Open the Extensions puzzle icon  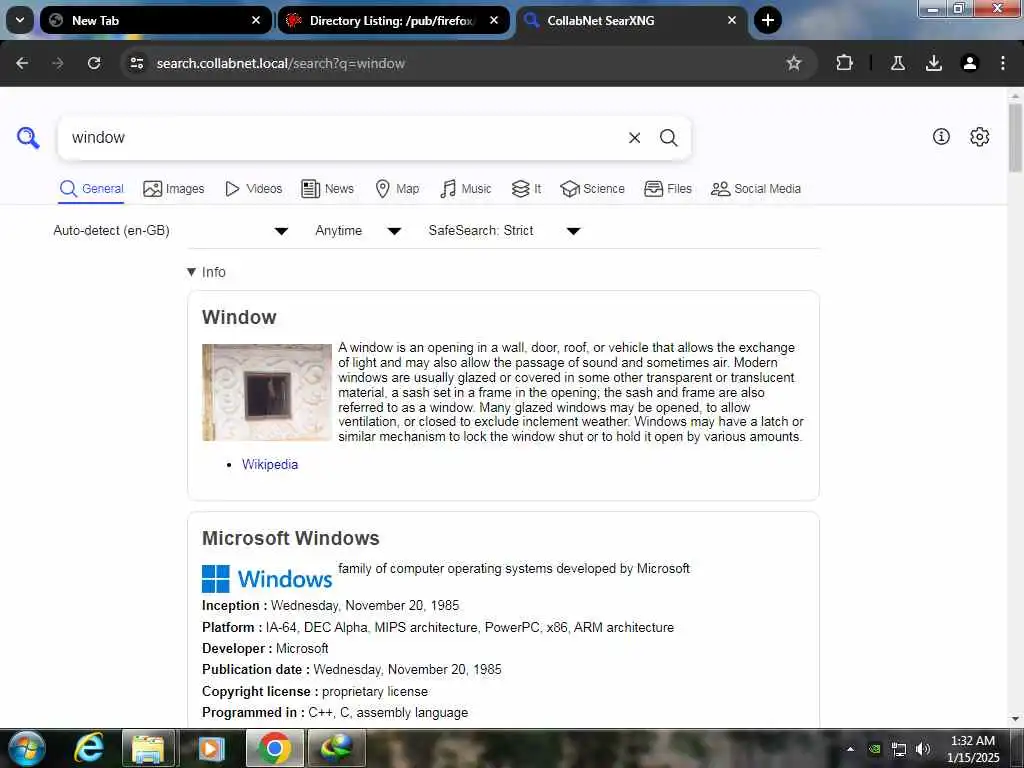(844, 63)
